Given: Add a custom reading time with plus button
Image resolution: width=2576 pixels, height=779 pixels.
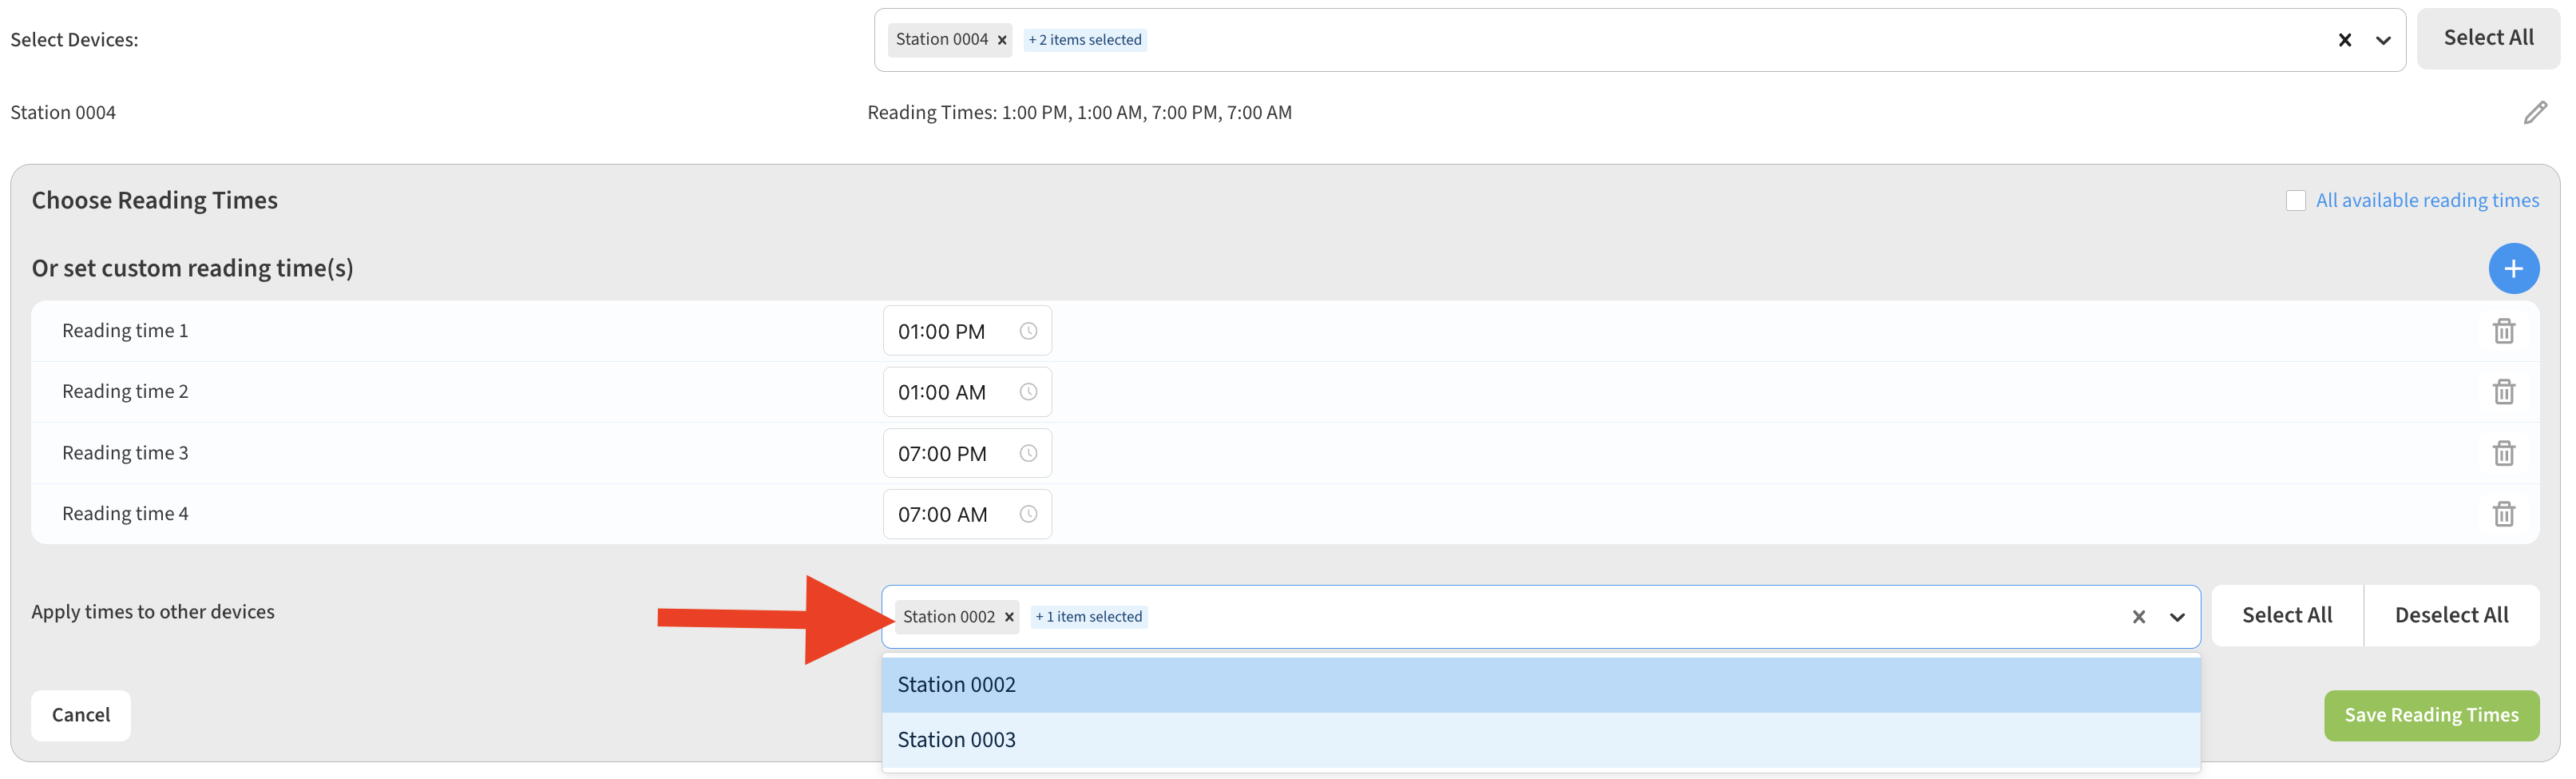Looking at the screenshot, I should coord(2512,268).
